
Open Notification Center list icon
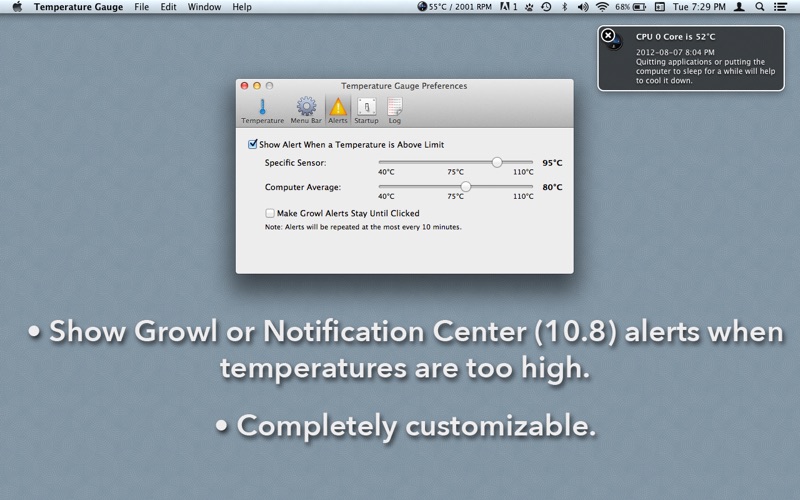781,7
